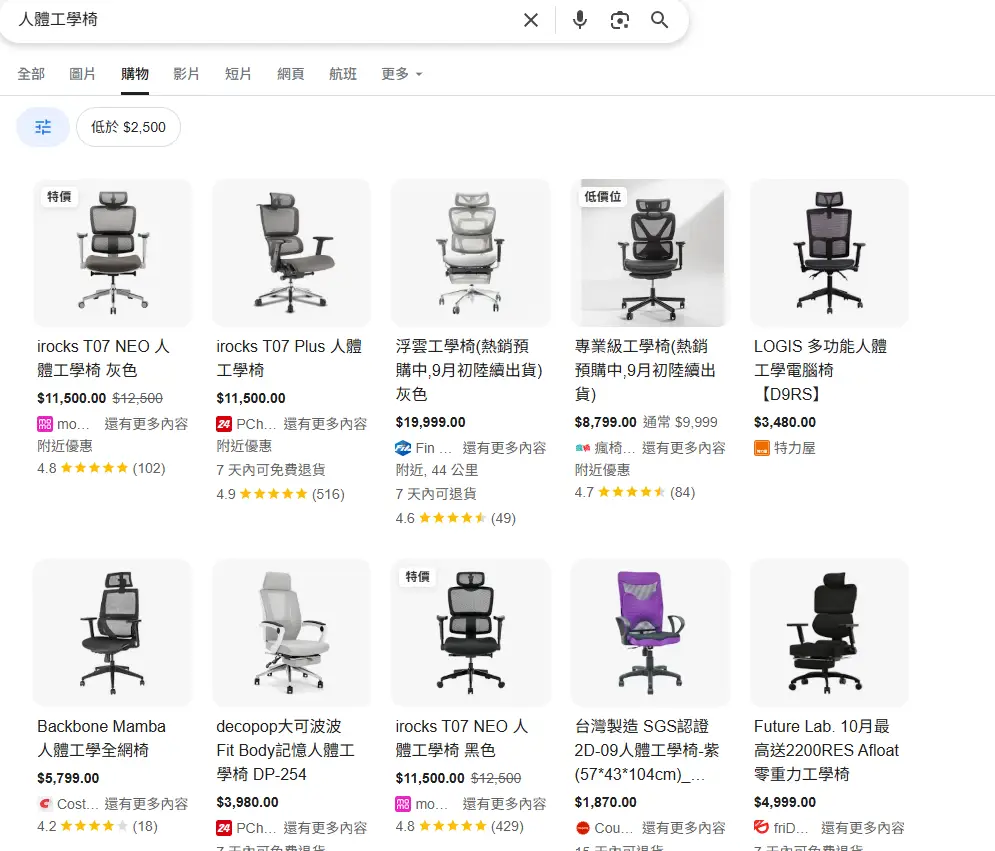Expand 還有更多內容 for 浮雲工學椅
995x851 pixels.
coord(504,448)
